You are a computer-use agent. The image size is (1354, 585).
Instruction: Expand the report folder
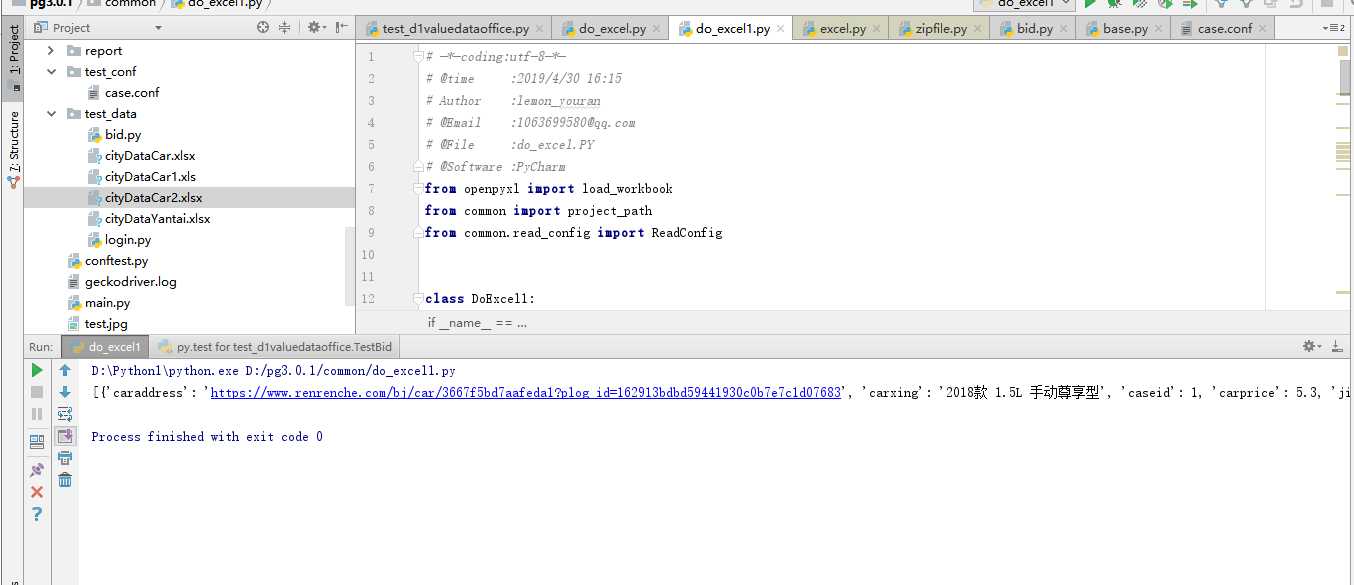point(51,50)
